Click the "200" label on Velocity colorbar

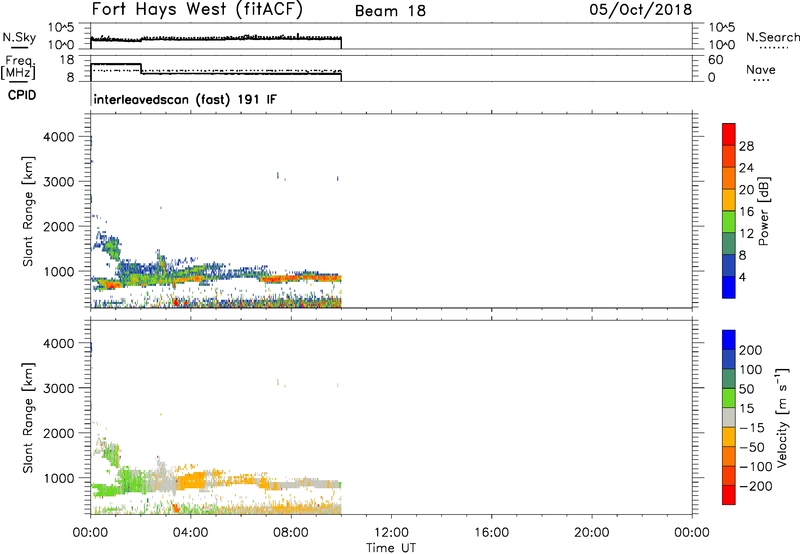coord(751,350)
